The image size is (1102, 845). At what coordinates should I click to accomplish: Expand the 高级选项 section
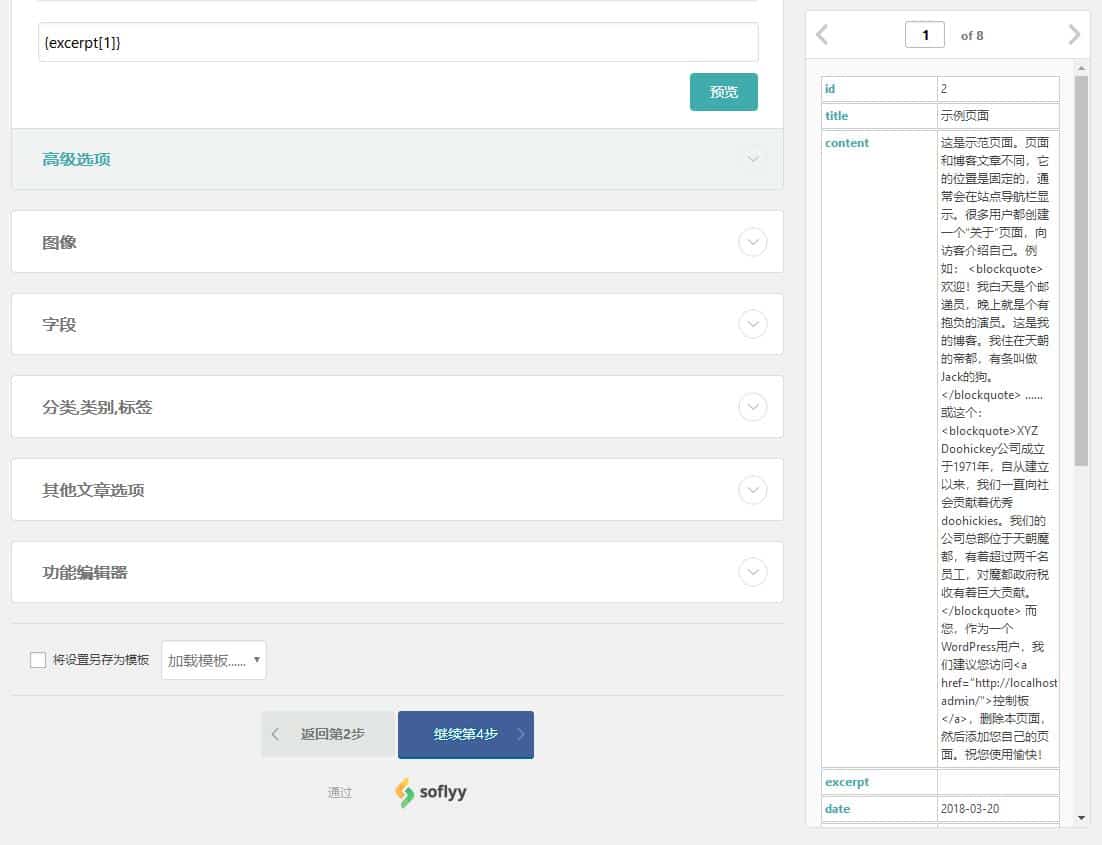(752, 159)
